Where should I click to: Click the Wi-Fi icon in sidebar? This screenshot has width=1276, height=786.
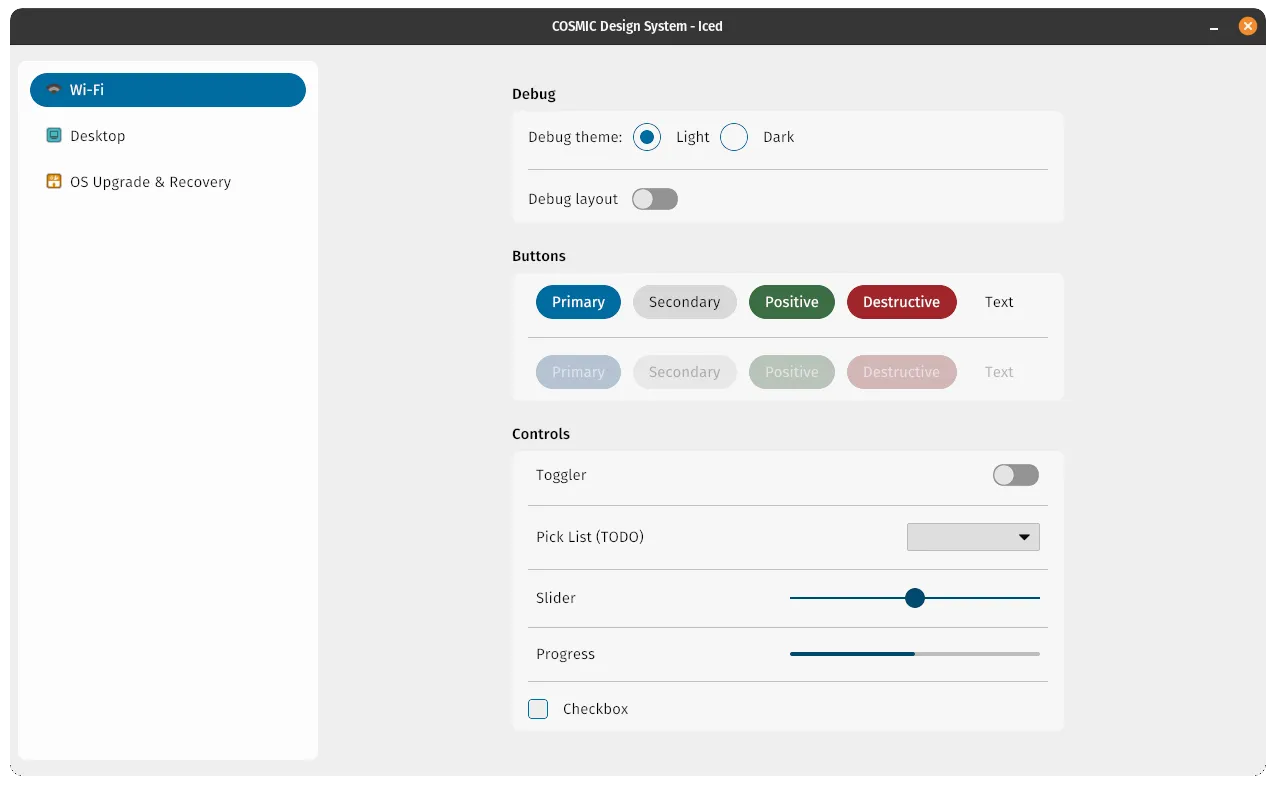tap(54, 90)
